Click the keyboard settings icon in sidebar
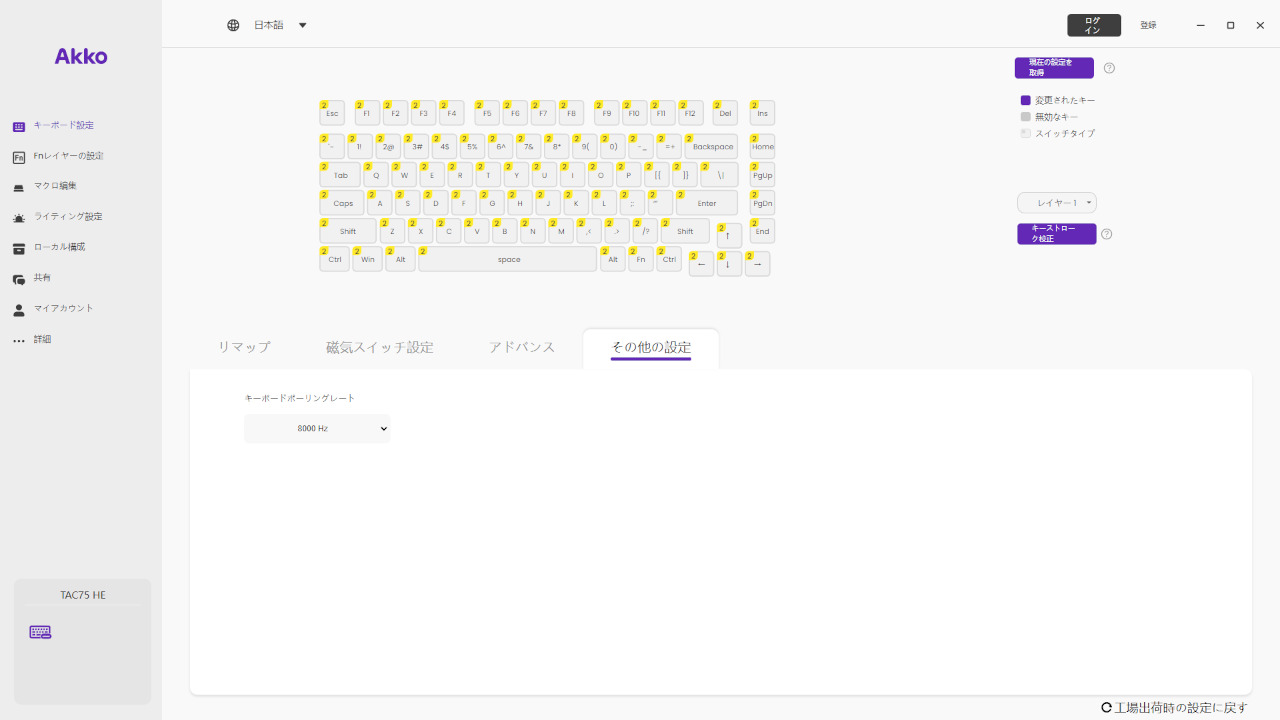Image resolution: width=1280 pixels, height=720 pixels. [19, 126]
